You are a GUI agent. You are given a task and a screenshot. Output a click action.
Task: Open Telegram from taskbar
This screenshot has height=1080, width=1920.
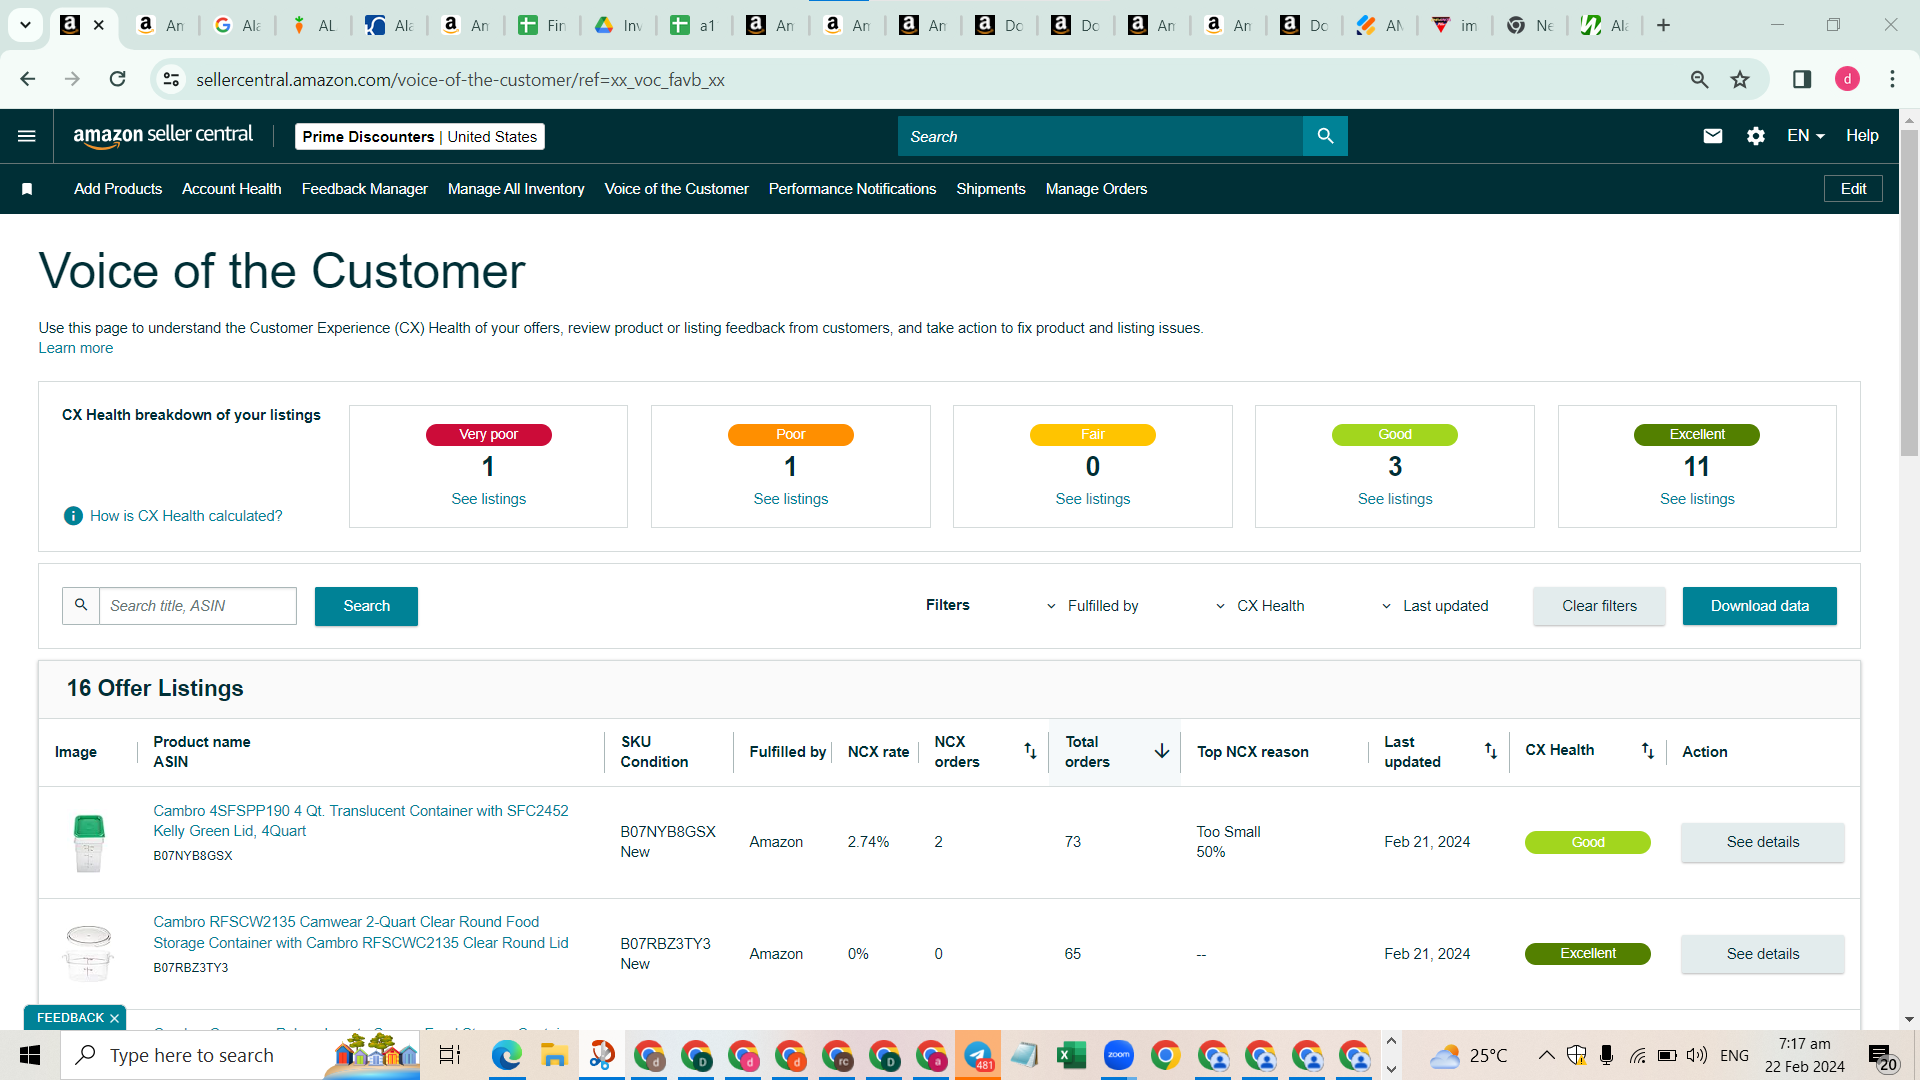[977, 1055]
